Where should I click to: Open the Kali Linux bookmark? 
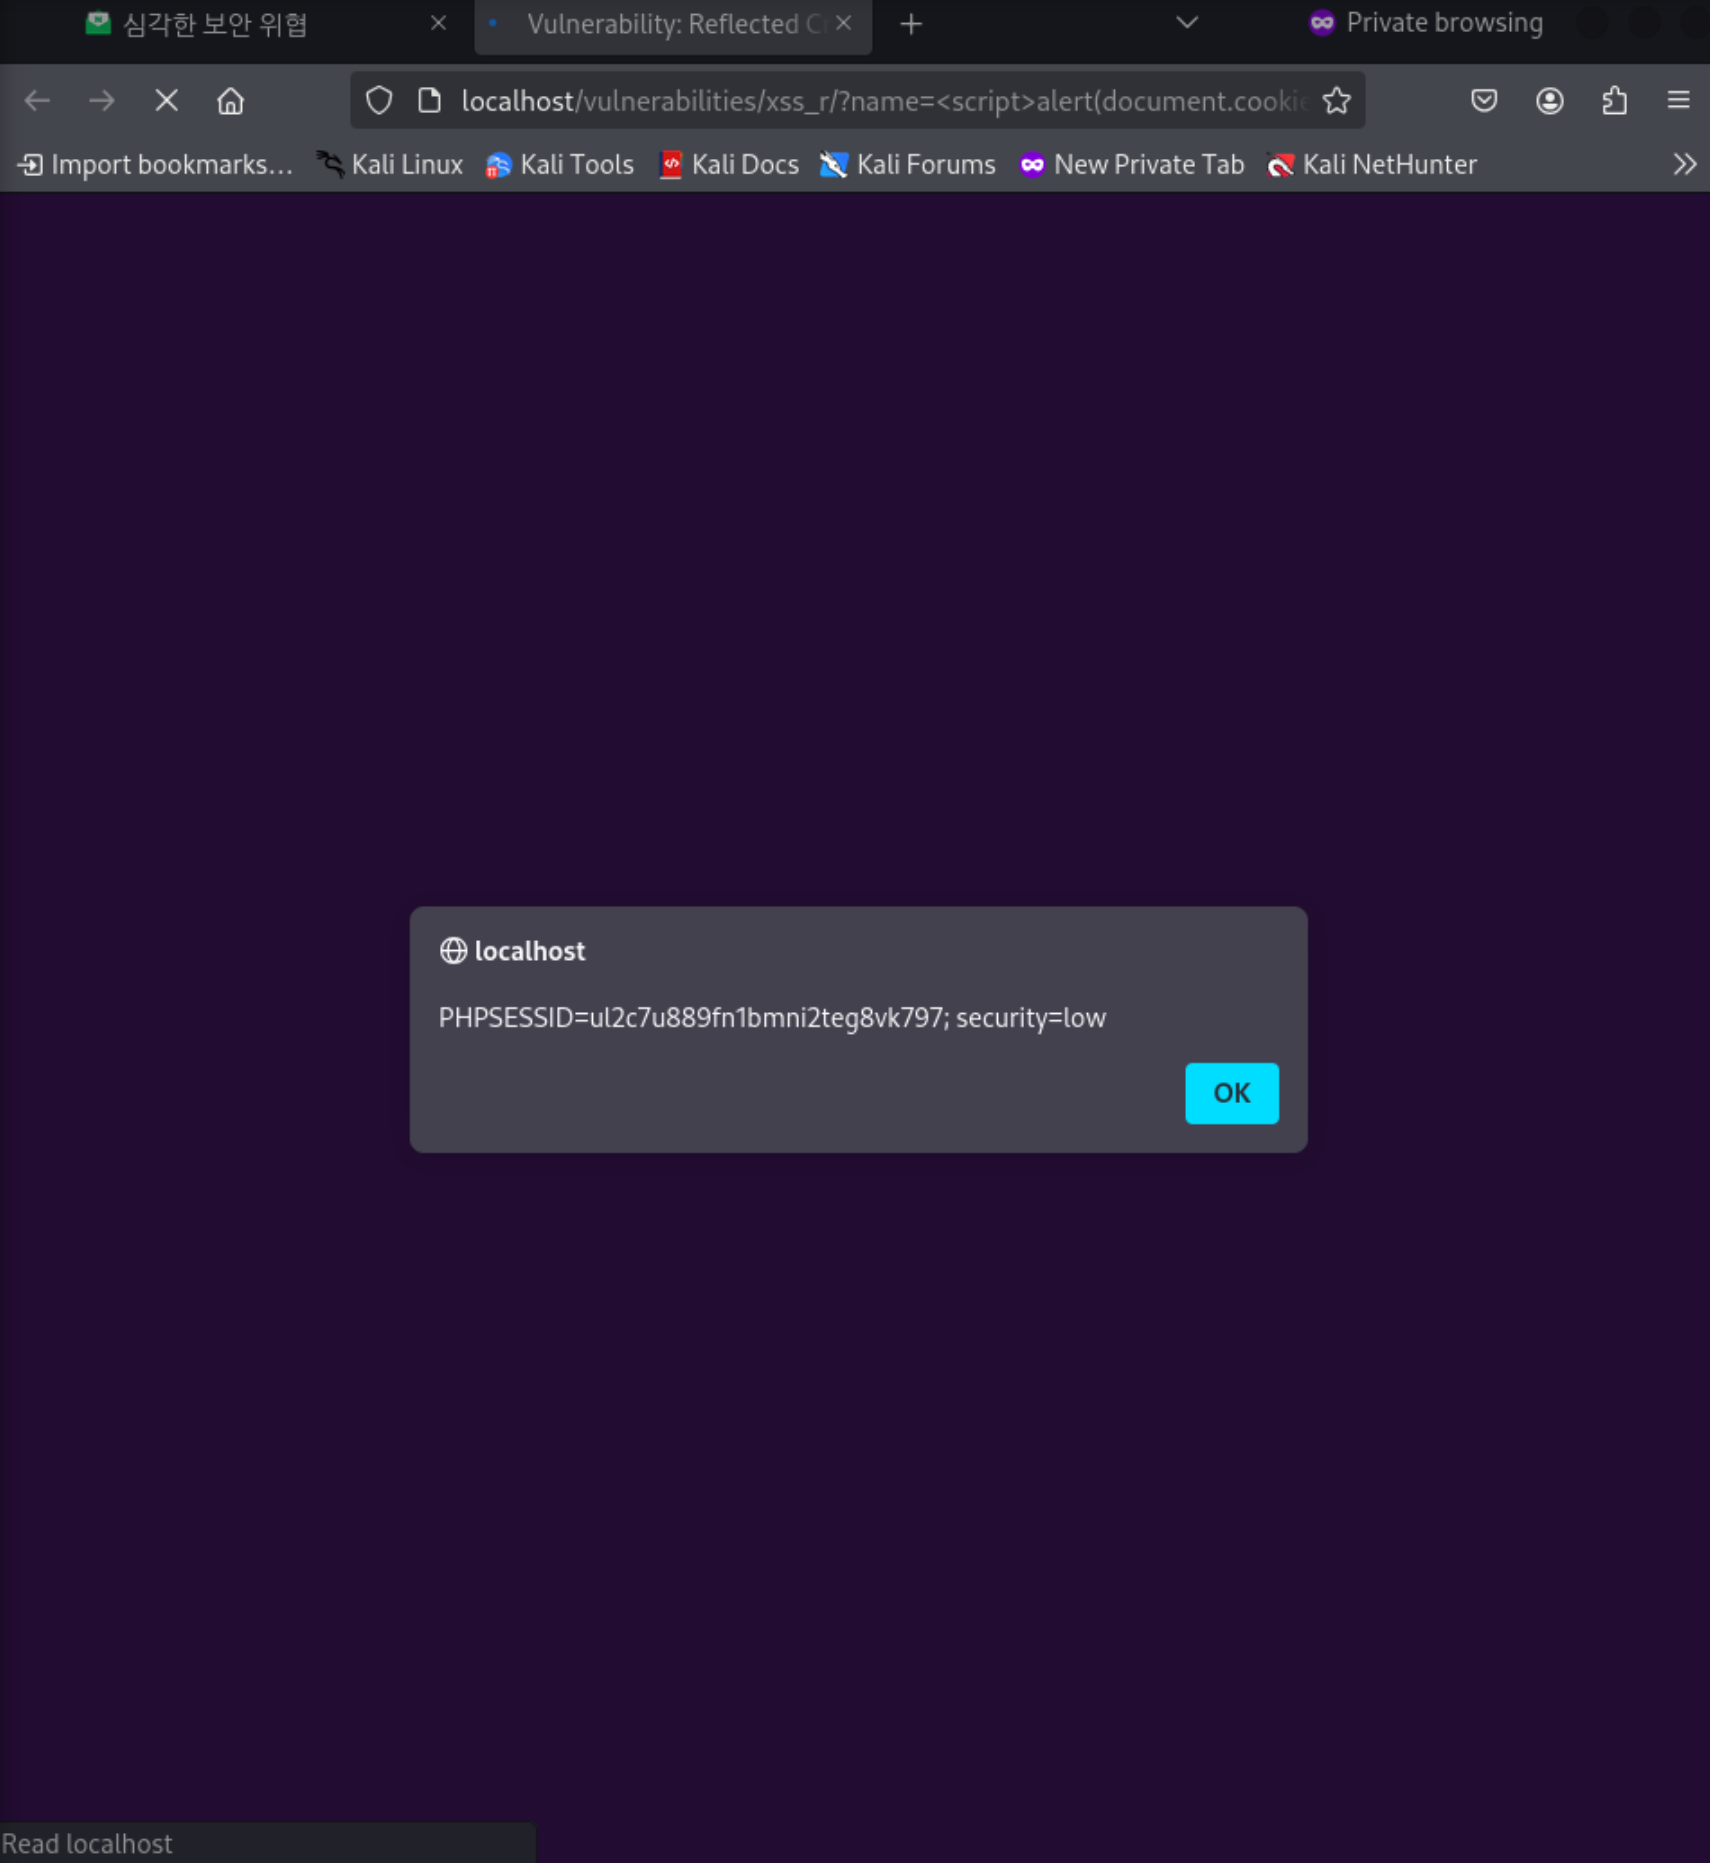pos(390,164)
